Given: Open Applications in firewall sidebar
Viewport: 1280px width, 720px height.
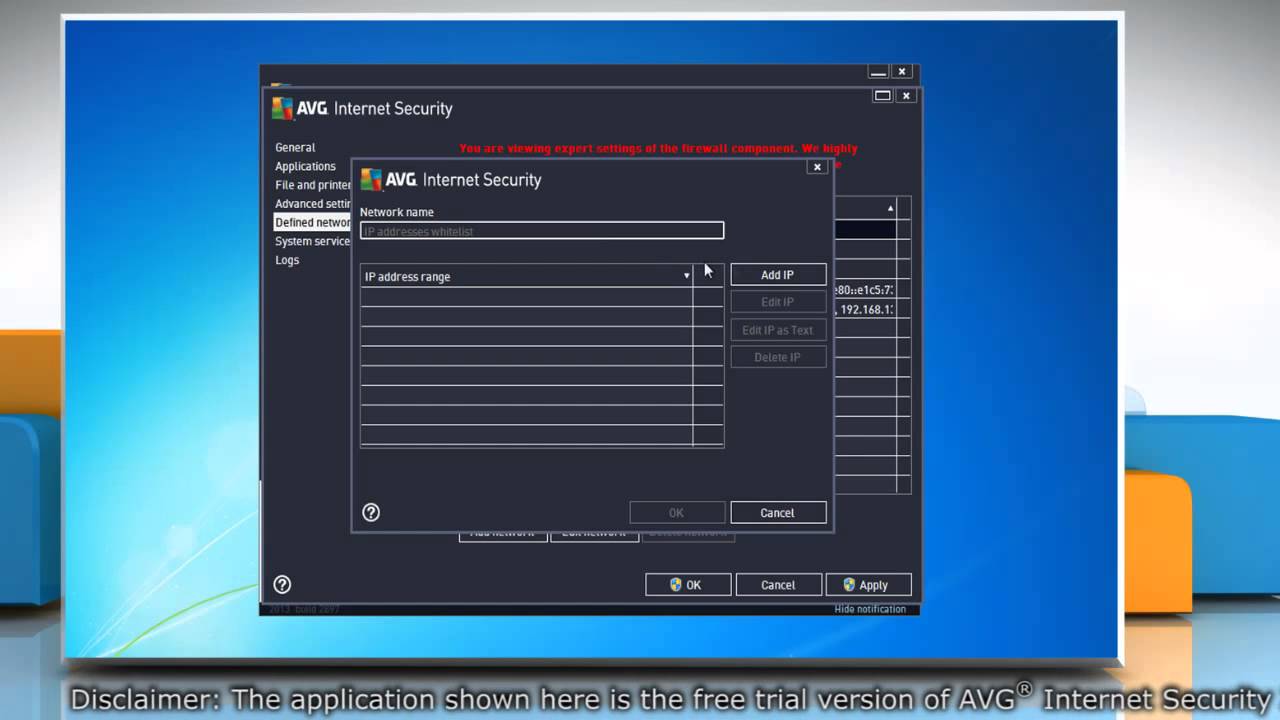Looking at the screenshot, I should coord(305,166).
